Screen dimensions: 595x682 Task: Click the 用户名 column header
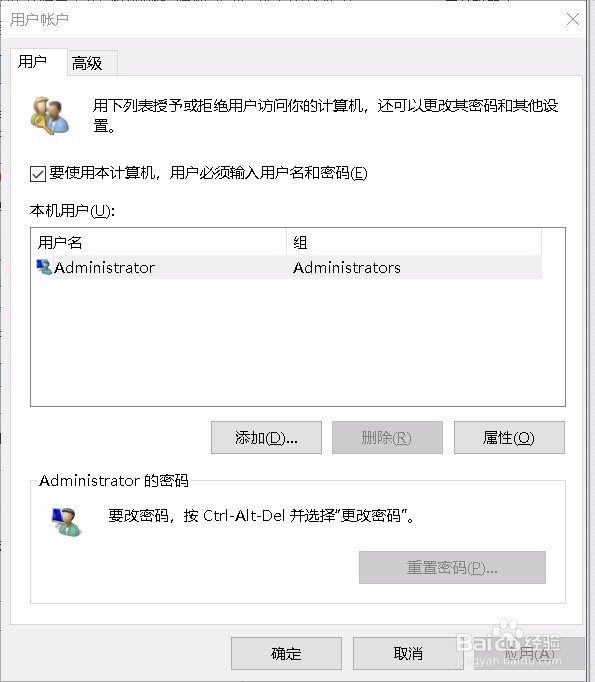pyautogui.click(x=160, y=242)
